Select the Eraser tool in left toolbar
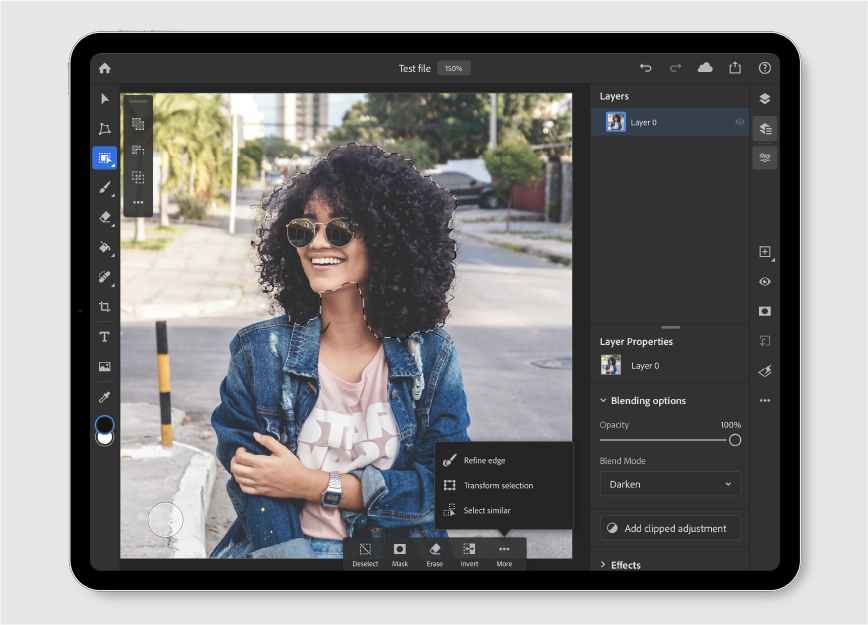The width and height of the screenshot is (868, 625). pos(104,217)
